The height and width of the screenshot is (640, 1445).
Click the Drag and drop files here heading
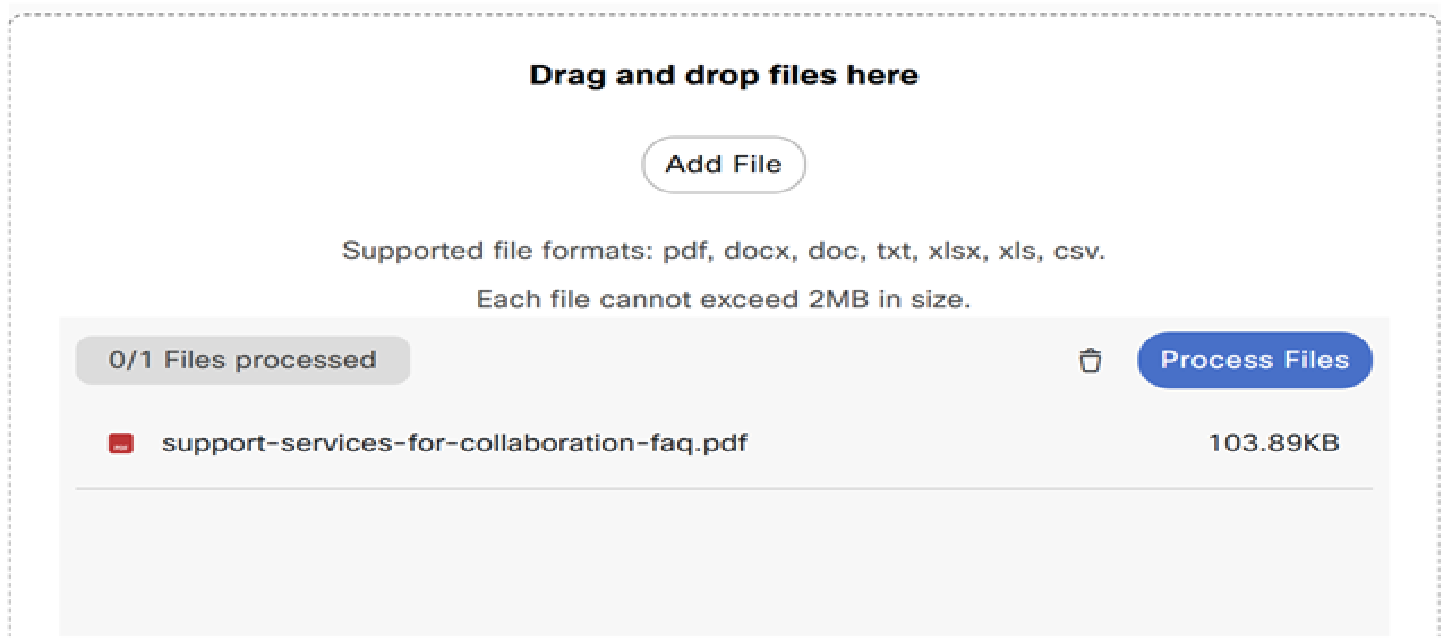(723, 75)
